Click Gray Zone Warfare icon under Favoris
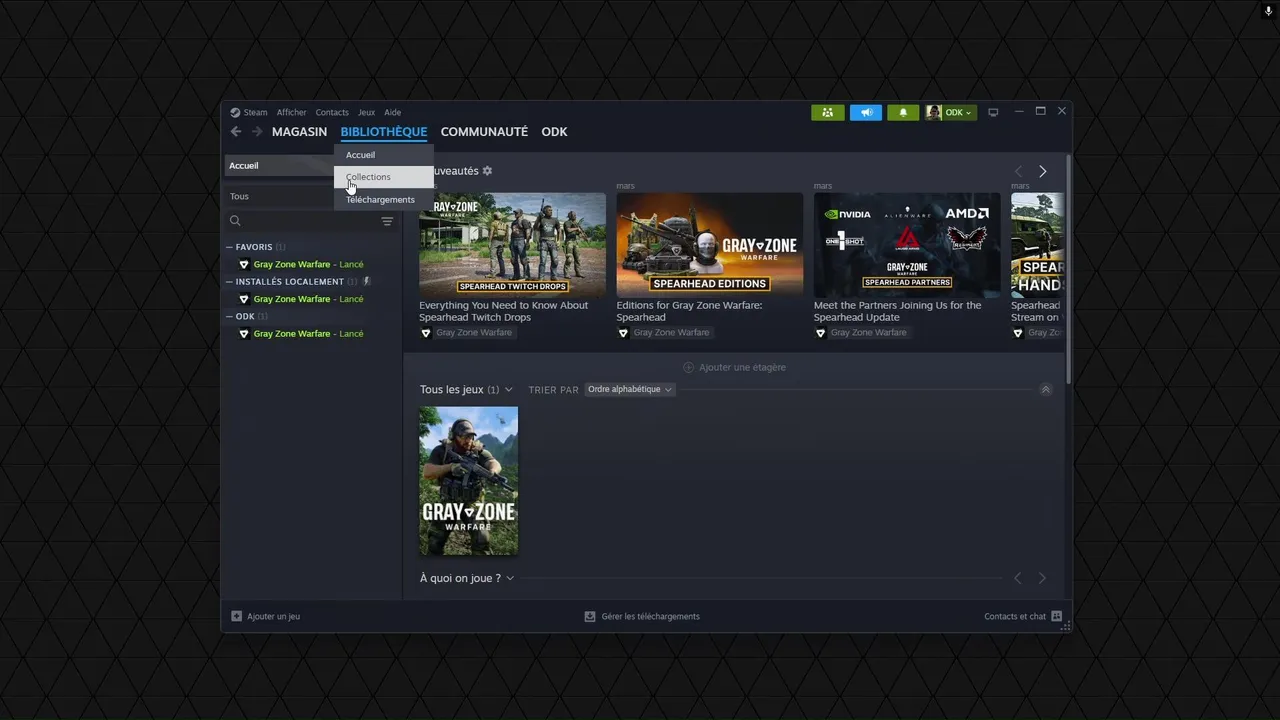Image resolution: width=1280 pixels, height=720 pixels. click(244, 265)
